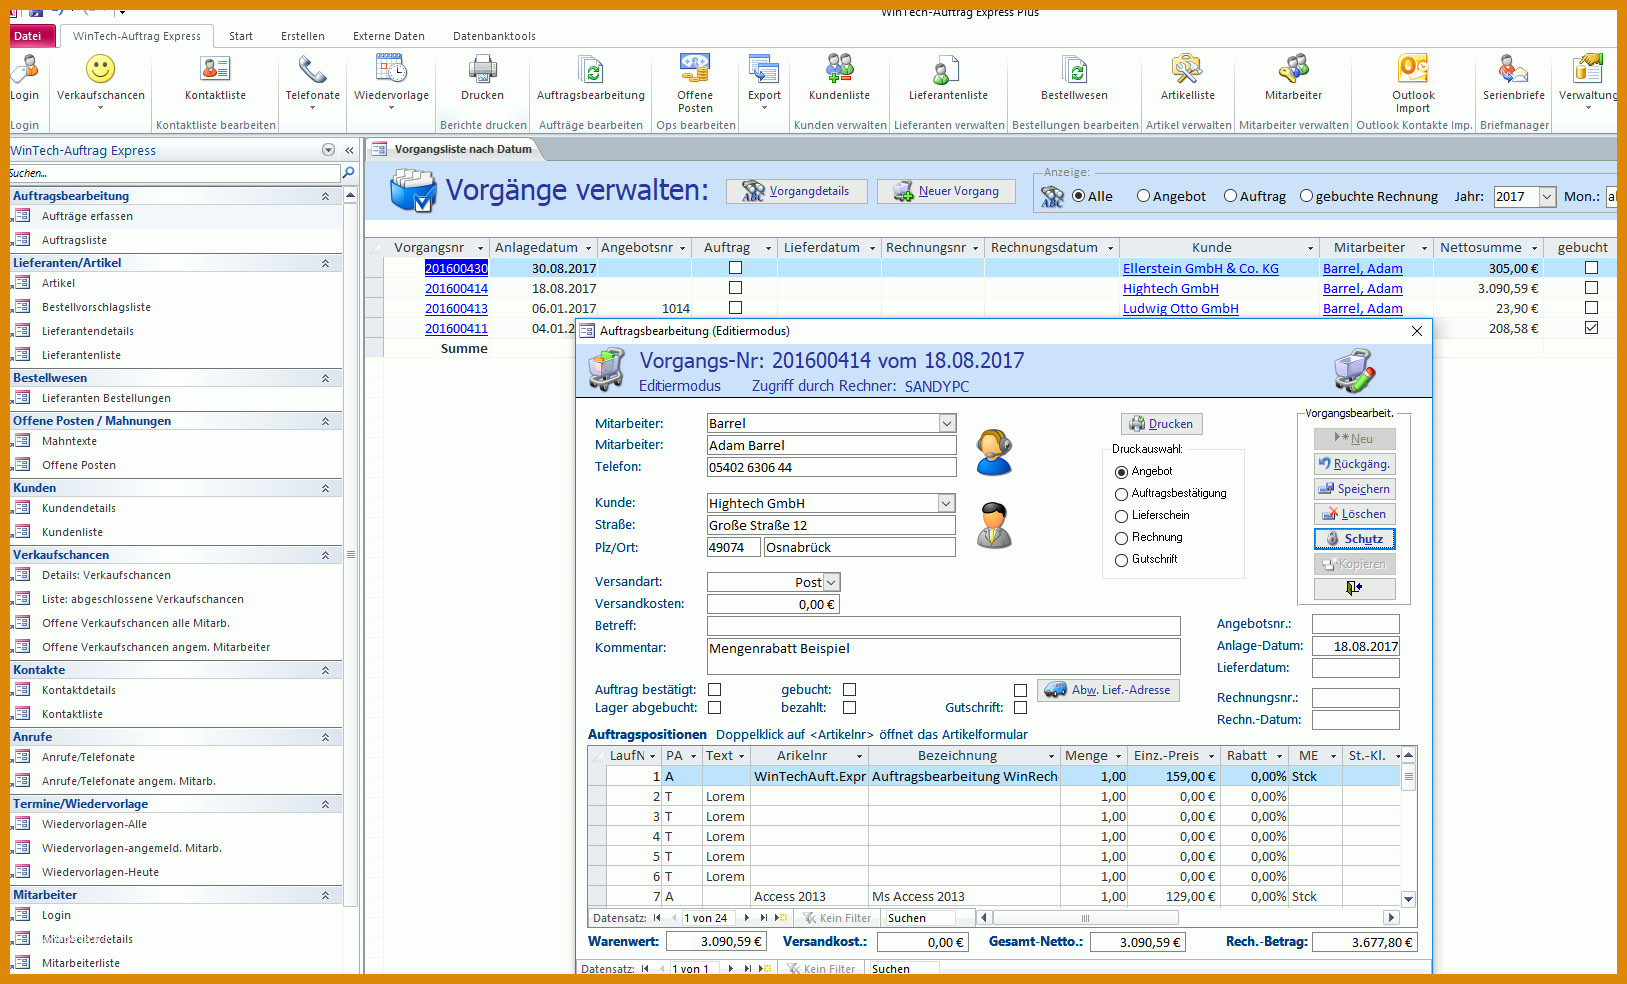Open Mitarbeiter ribbon icon
1627x984 pixels.
(x=1293, y=69)
